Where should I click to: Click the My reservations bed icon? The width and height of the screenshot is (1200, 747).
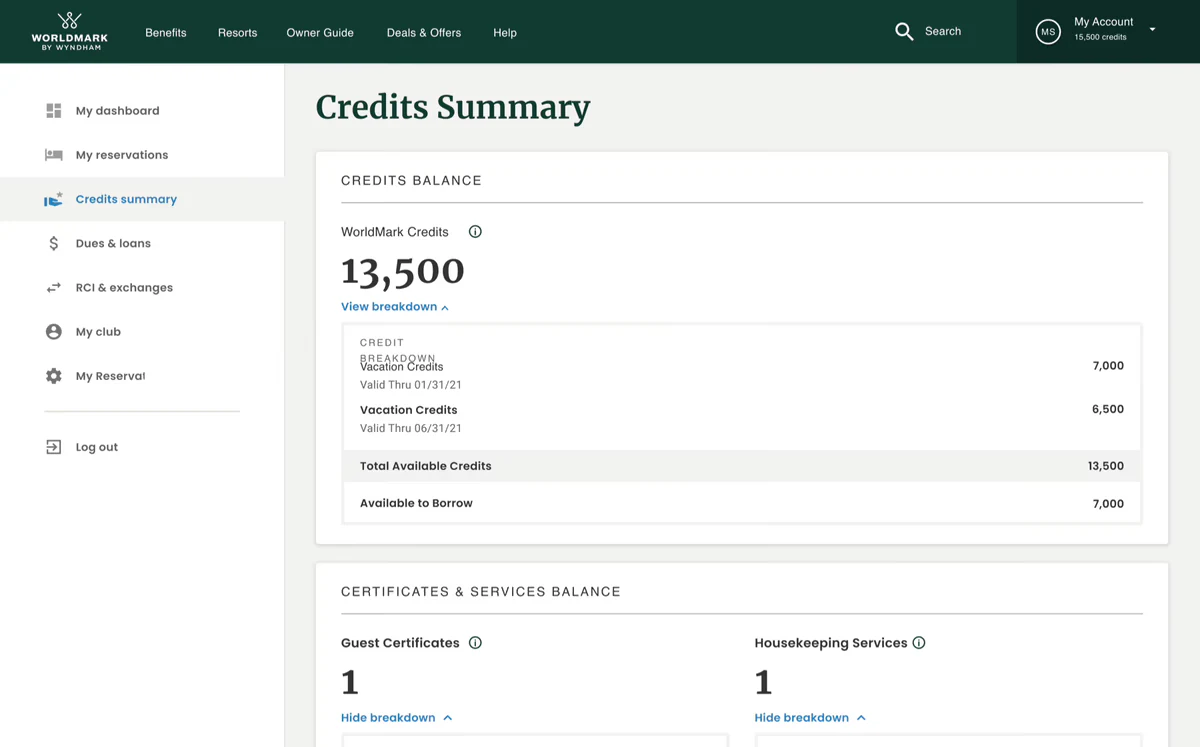pyautogui.click(x=54, y=155)
